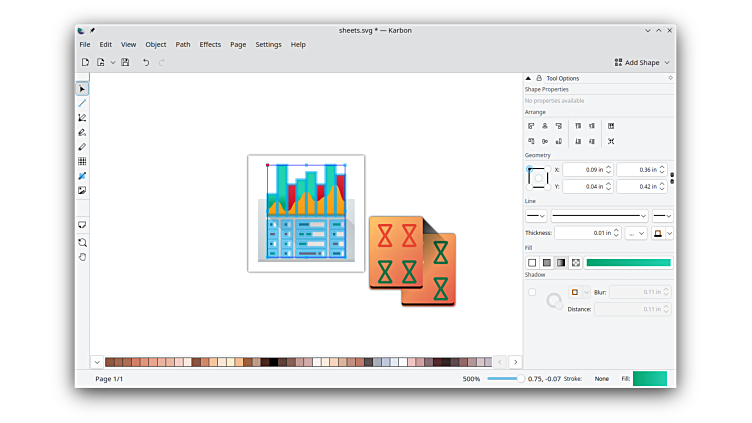
Task: Open the thickness unit dropdown
Action: click(x=636, y=233)
